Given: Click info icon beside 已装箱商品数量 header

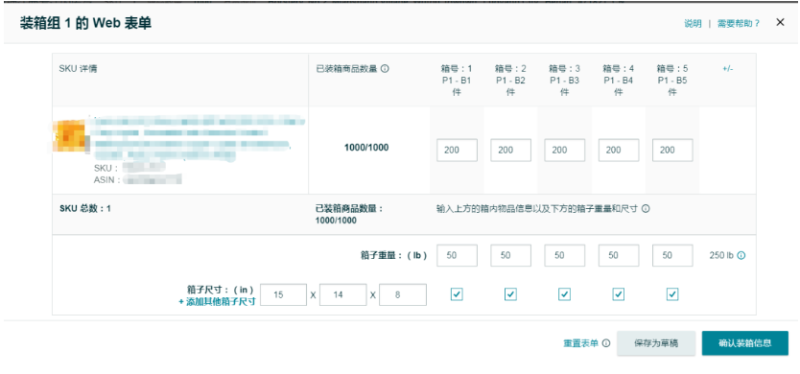Looking at the screenshot, I should click(x=385, y=68).
